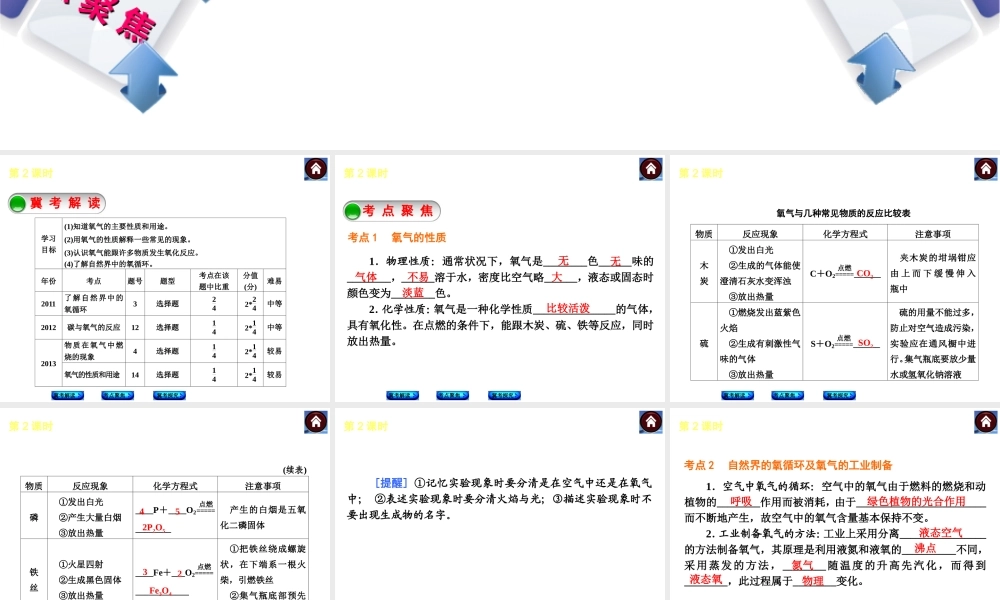Click the 碳与氧气的反应 cell
Image resolution: width=1000 pixels, height=600 pixels.
coord(93,327)
